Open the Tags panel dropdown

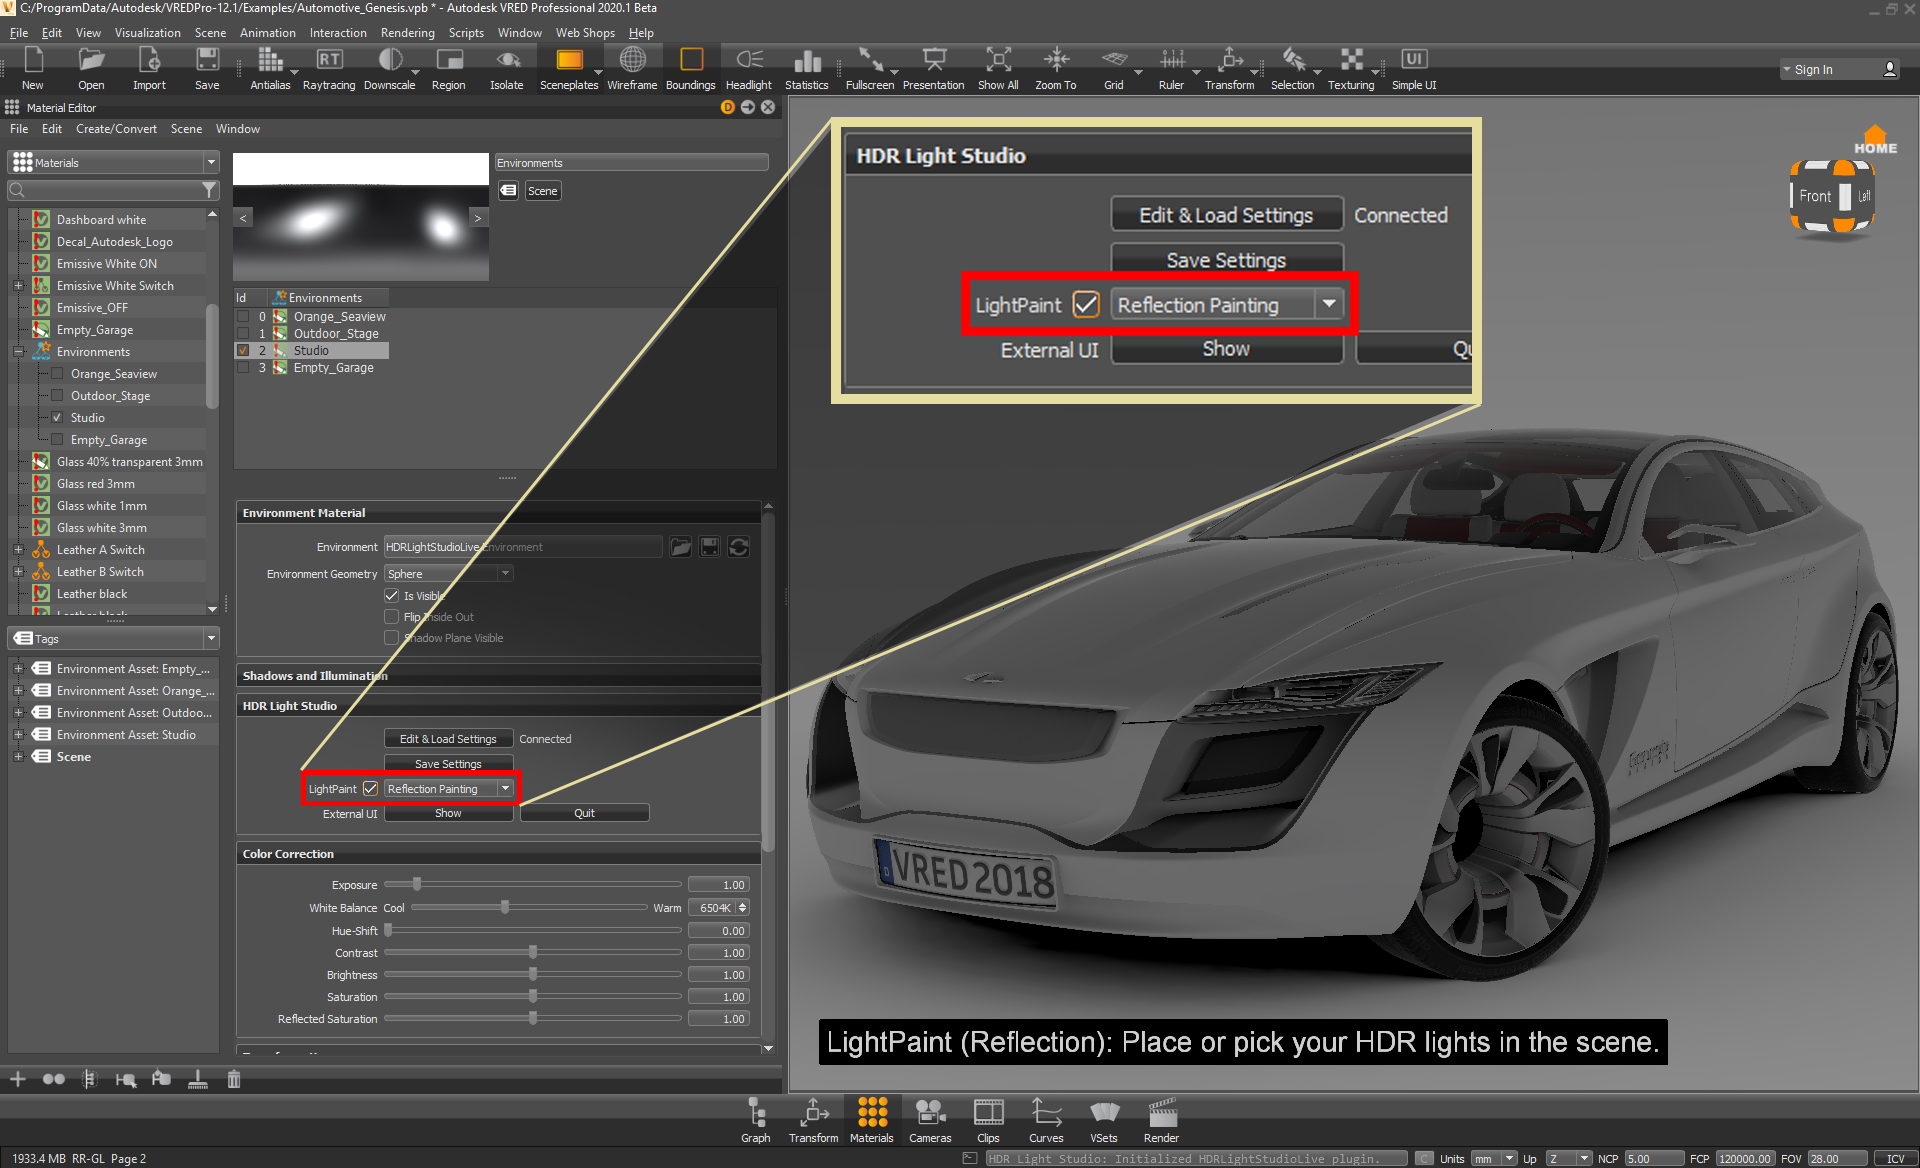click(x=114, y=638)
